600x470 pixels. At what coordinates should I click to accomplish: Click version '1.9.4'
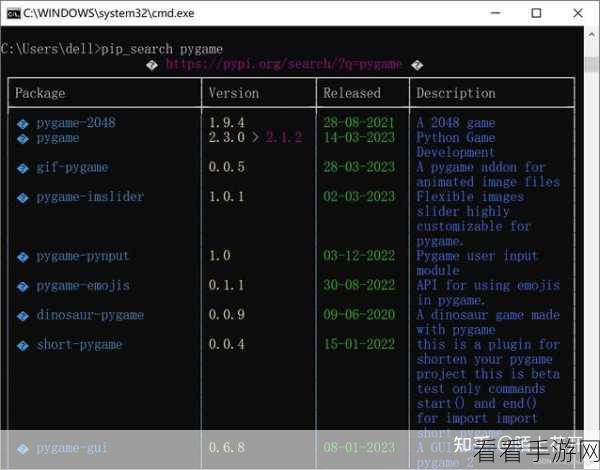point(227,122)
